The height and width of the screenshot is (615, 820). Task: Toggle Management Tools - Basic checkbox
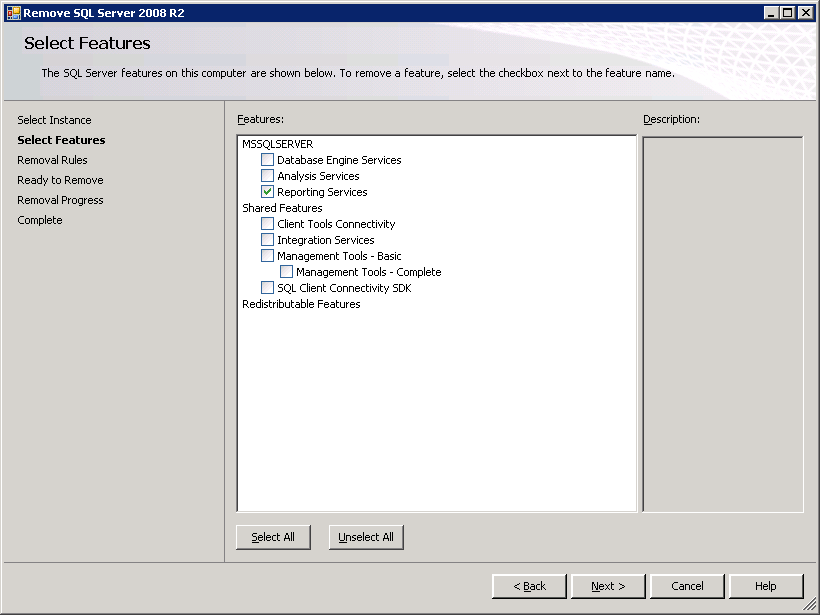(267, 256)
